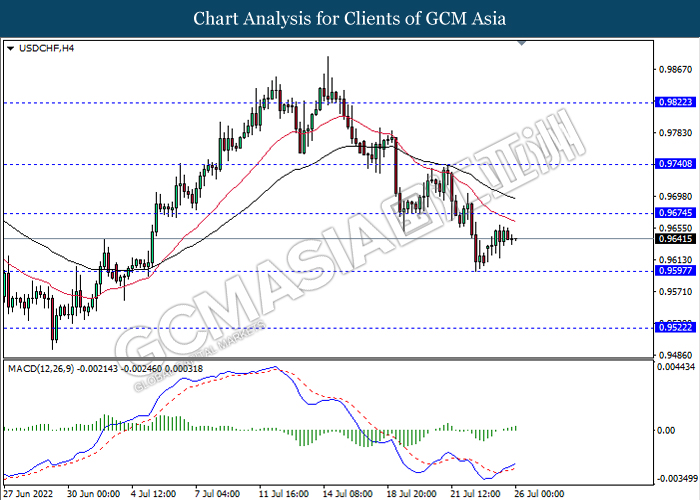Click the 0.97830 price axis value

[x=675, y=133]
